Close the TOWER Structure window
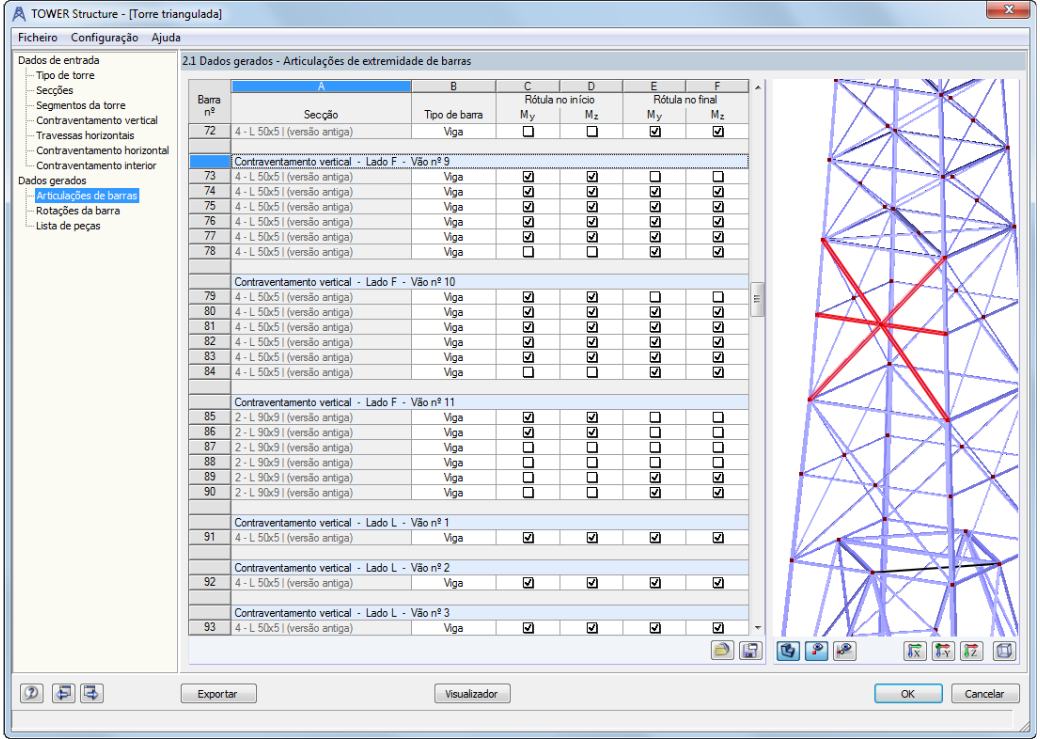Viewport: 1040px width, 739px height. click(x=1008, y=9)
